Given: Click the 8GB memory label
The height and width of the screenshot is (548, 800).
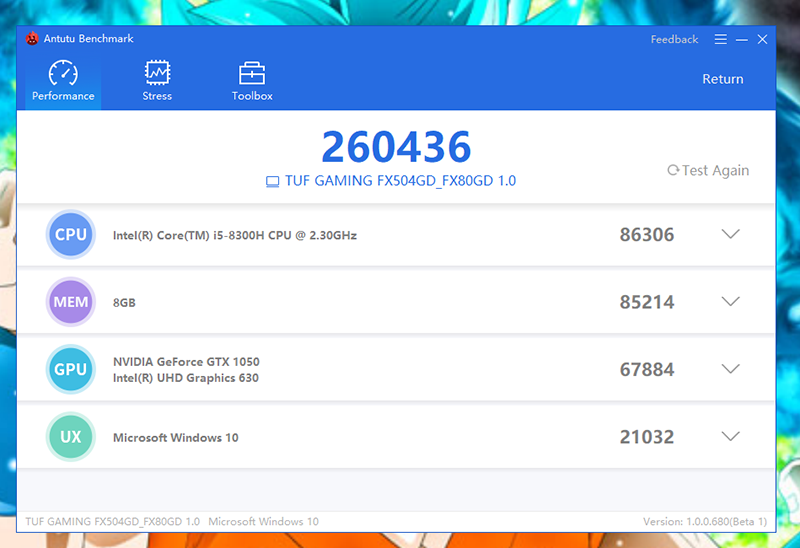Looking at the screenshot, I should pos(124,303).
